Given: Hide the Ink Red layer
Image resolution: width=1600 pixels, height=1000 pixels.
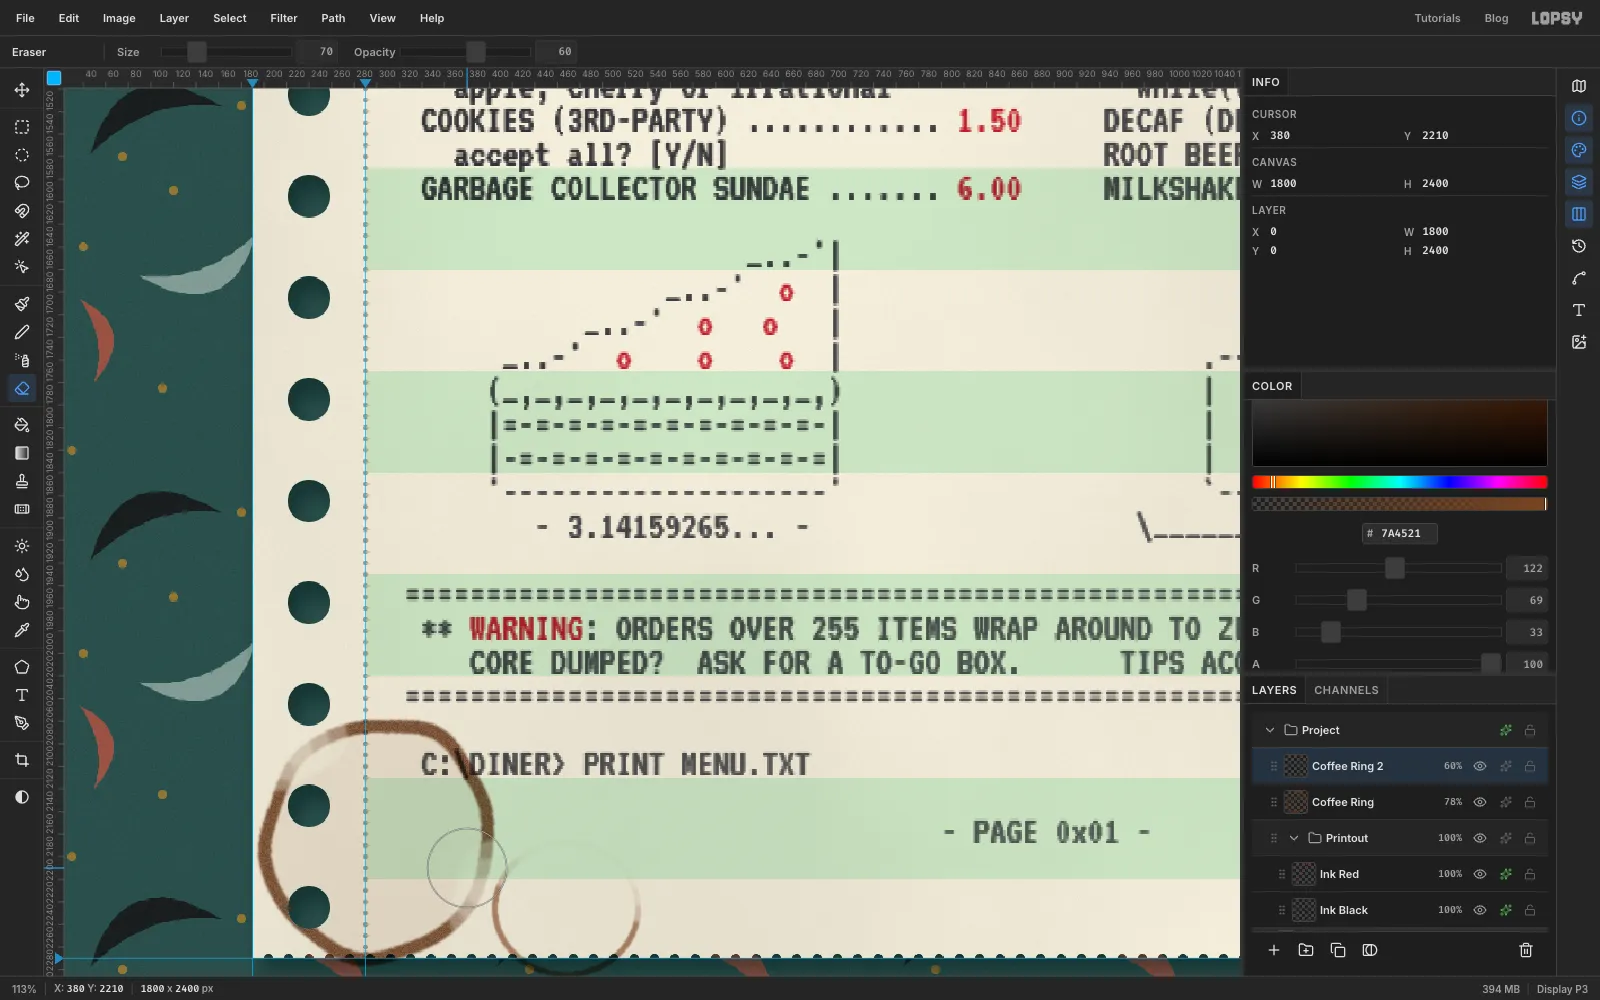Looking at the screenshot, I should pyautogui.click(x=1480, y=874).
